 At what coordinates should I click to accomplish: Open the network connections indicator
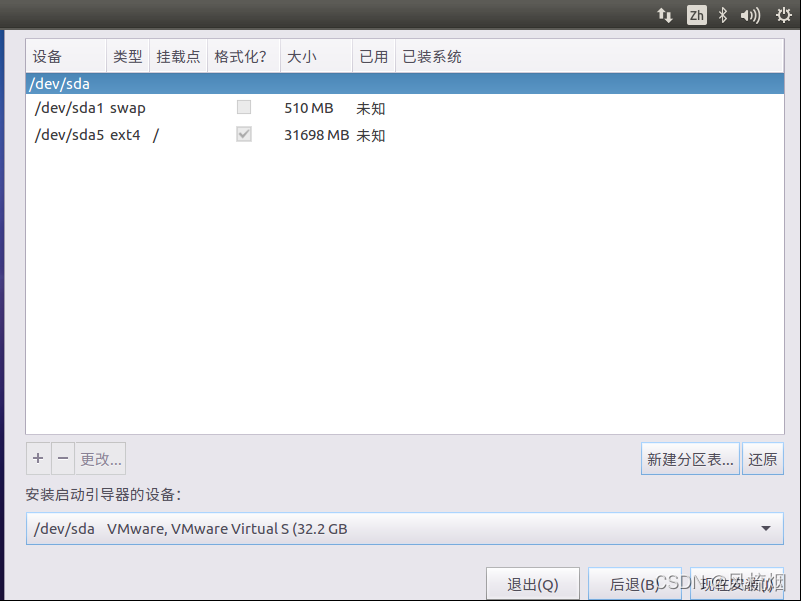665,15
